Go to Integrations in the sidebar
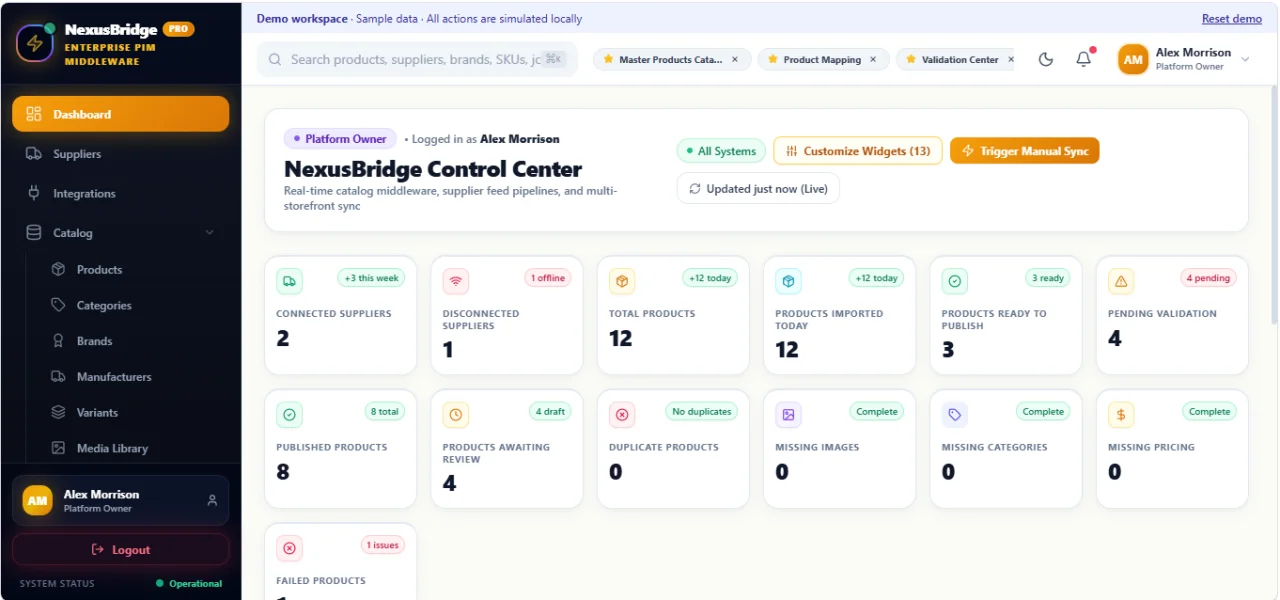The image size is (1280, 600). 120,193
